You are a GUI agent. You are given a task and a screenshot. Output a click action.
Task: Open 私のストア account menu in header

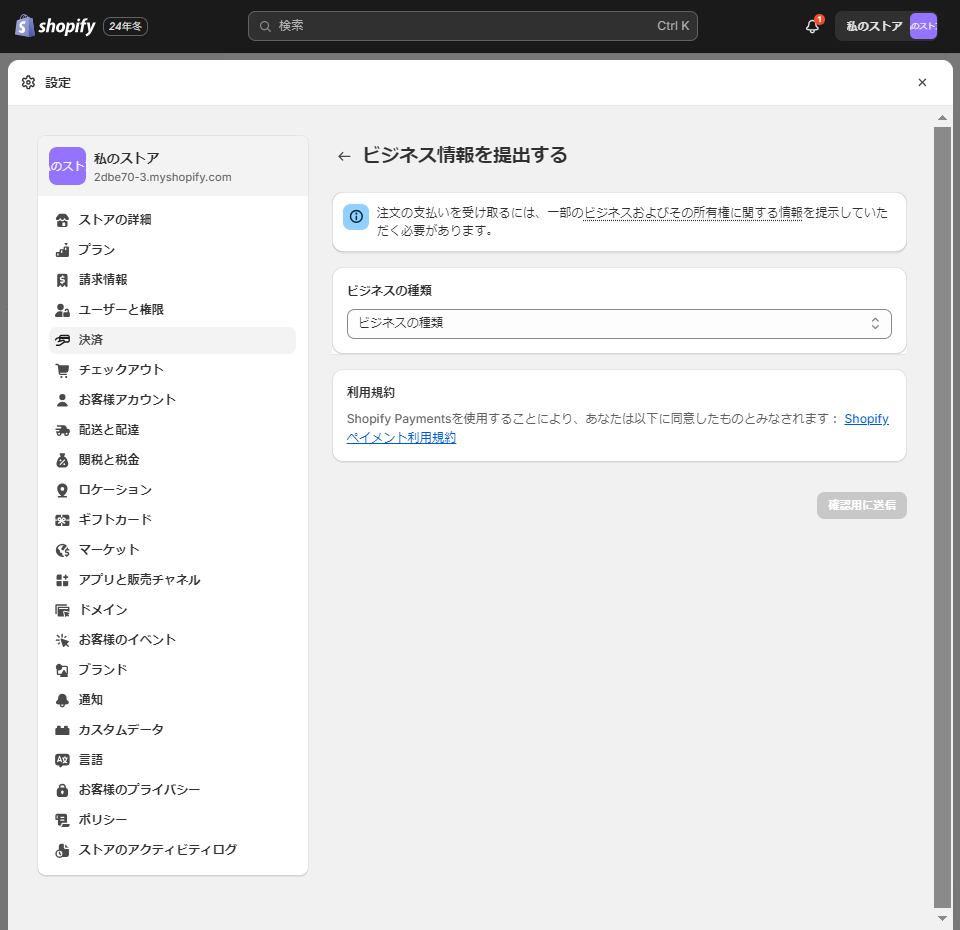(886, 26)
